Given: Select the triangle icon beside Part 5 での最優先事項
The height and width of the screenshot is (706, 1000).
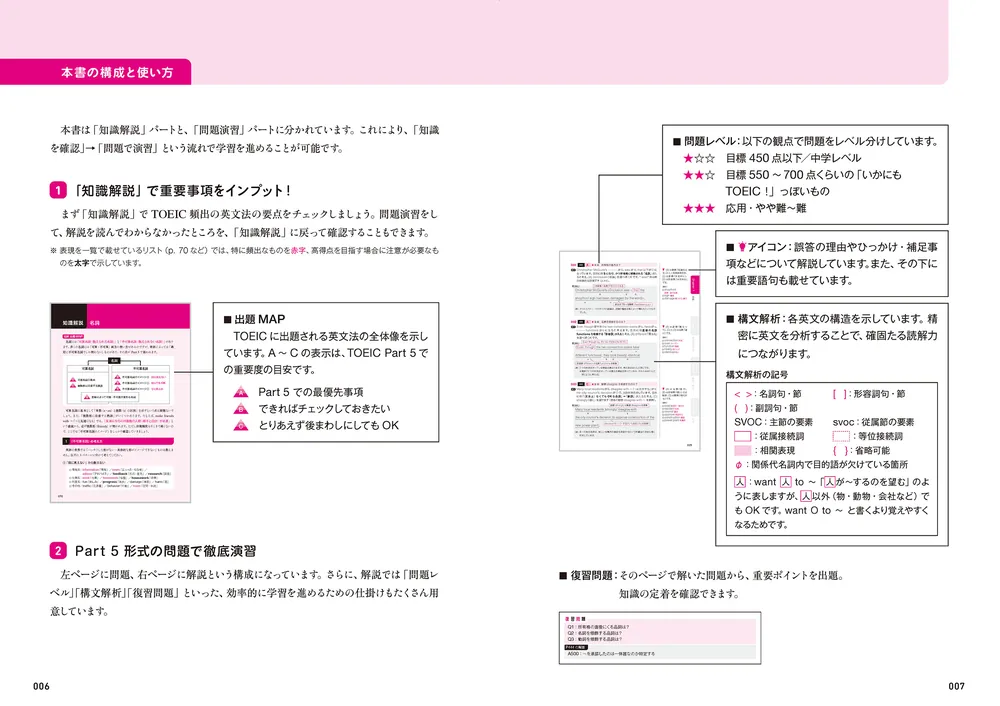Looking at the screenshot, I should pyautogui.click(x=240, y=392).
